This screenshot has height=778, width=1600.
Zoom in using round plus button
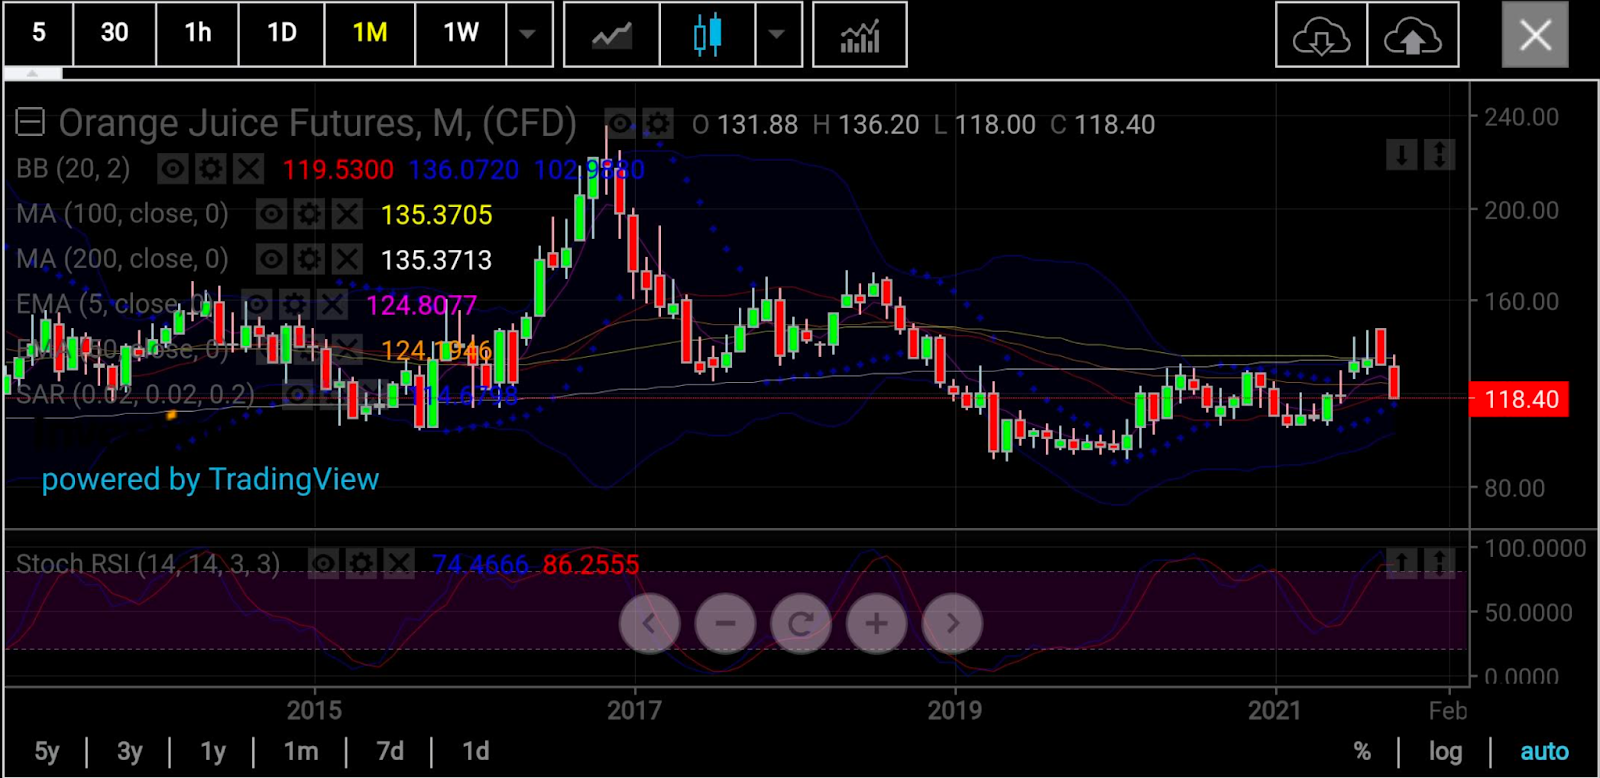877,623
